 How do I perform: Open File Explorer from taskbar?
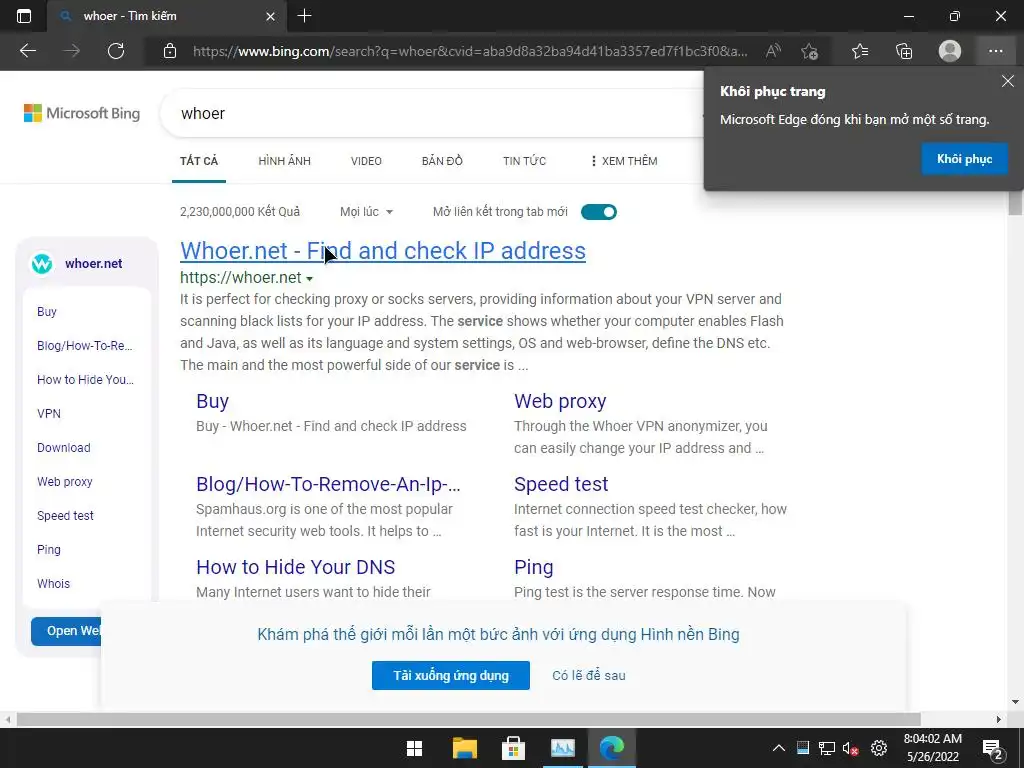click(464, 748)
